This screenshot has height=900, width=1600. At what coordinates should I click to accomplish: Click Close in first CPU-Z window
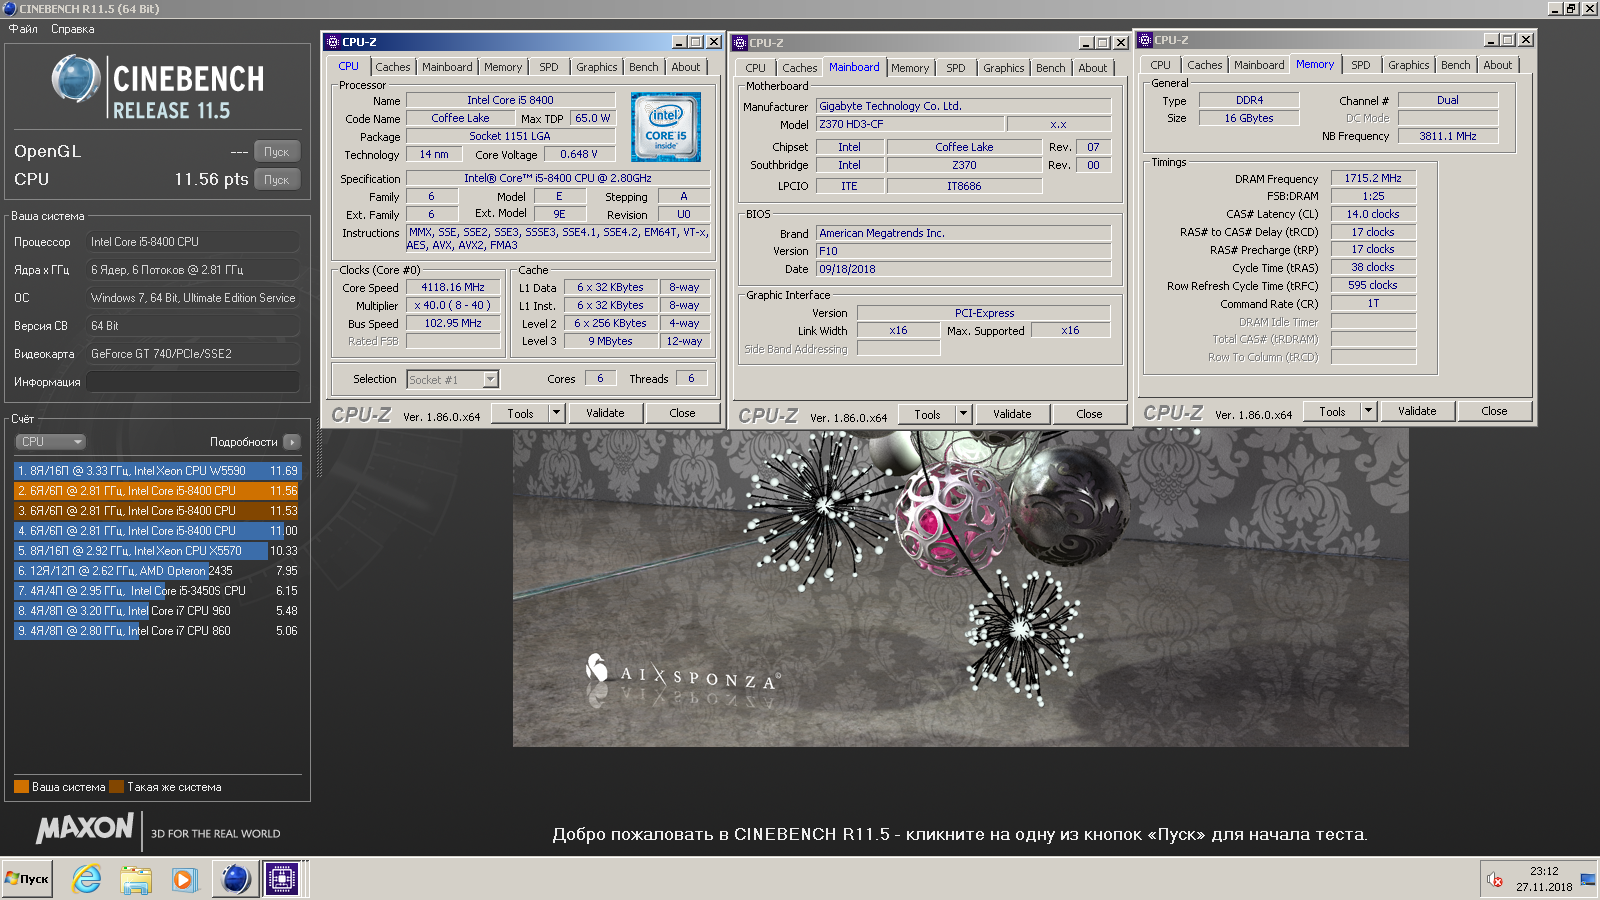tap(682, 413)
